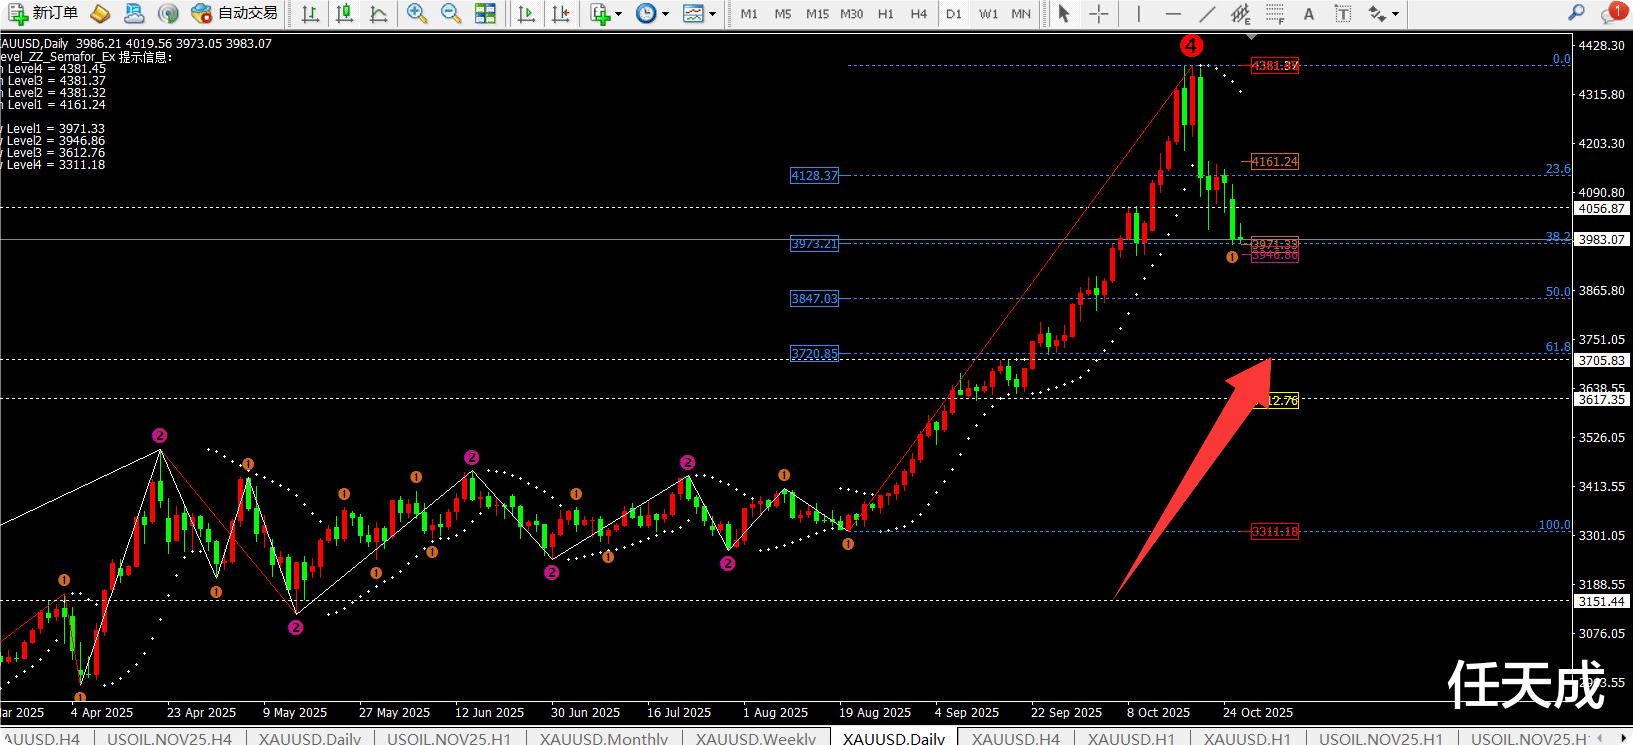Click the 3705.83 price axis label
This screenshot has width=1633, height=745.
coord(1602,360)
